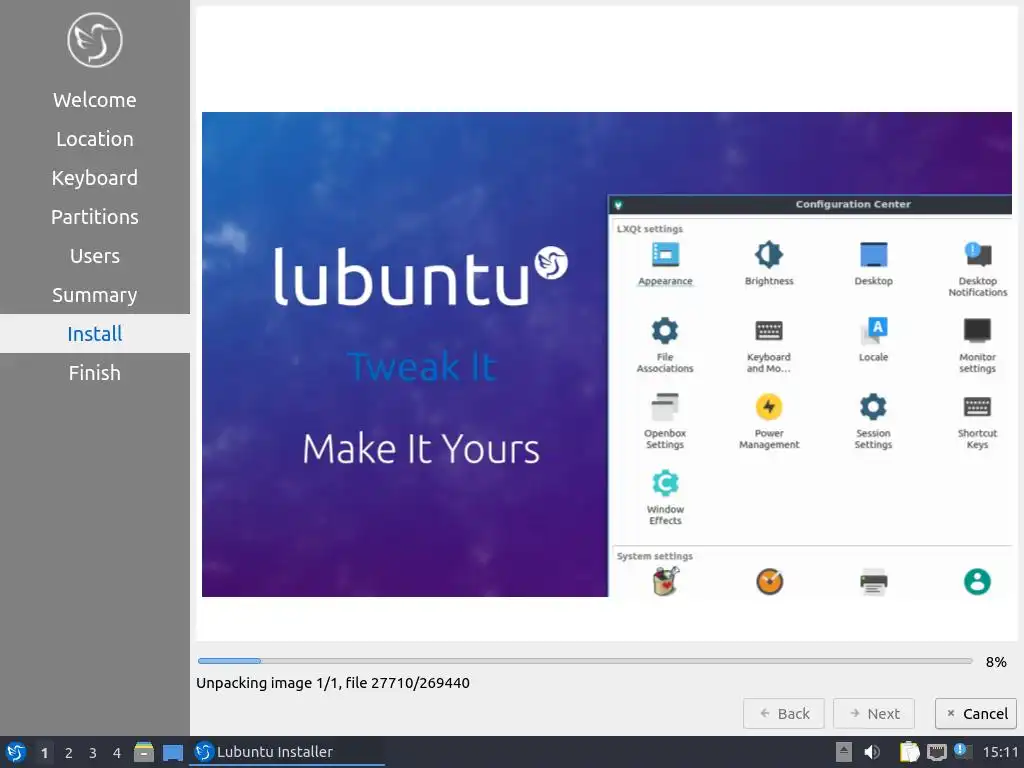
Task: Click the wired network tray icon
Action: [936, 752]
